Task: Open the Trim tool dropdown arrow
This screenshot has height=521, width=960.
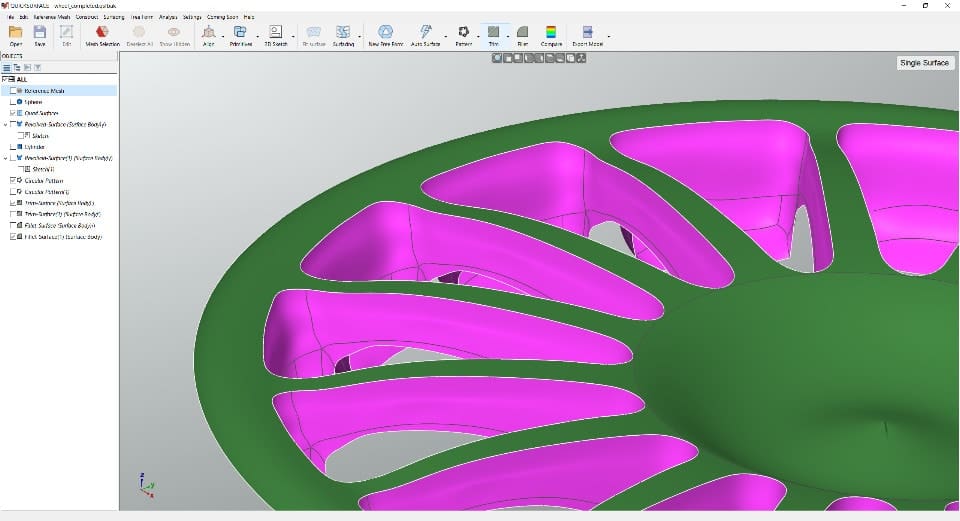Action: (x=508, y=38)
